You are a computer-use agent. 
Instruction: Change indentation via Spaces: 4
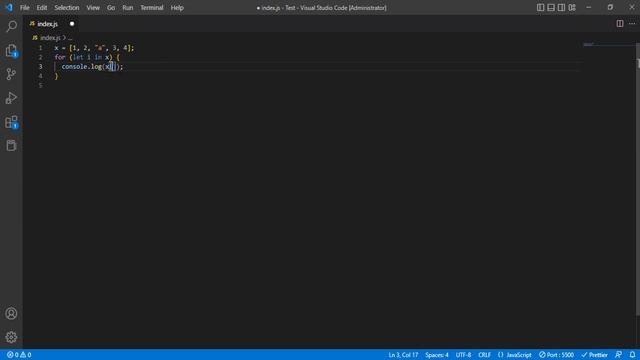coord(436,355)
